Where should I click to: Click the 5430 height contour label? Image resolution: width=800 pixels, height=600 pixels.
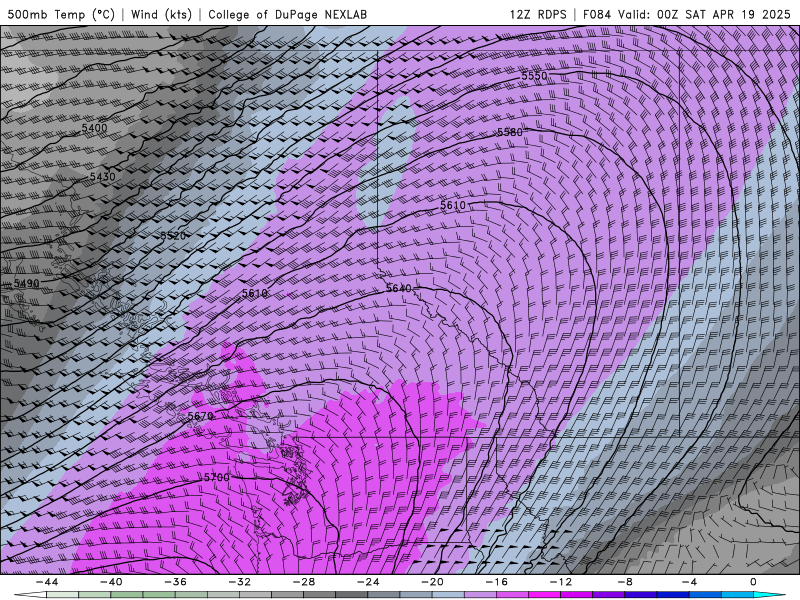(103, 177)
